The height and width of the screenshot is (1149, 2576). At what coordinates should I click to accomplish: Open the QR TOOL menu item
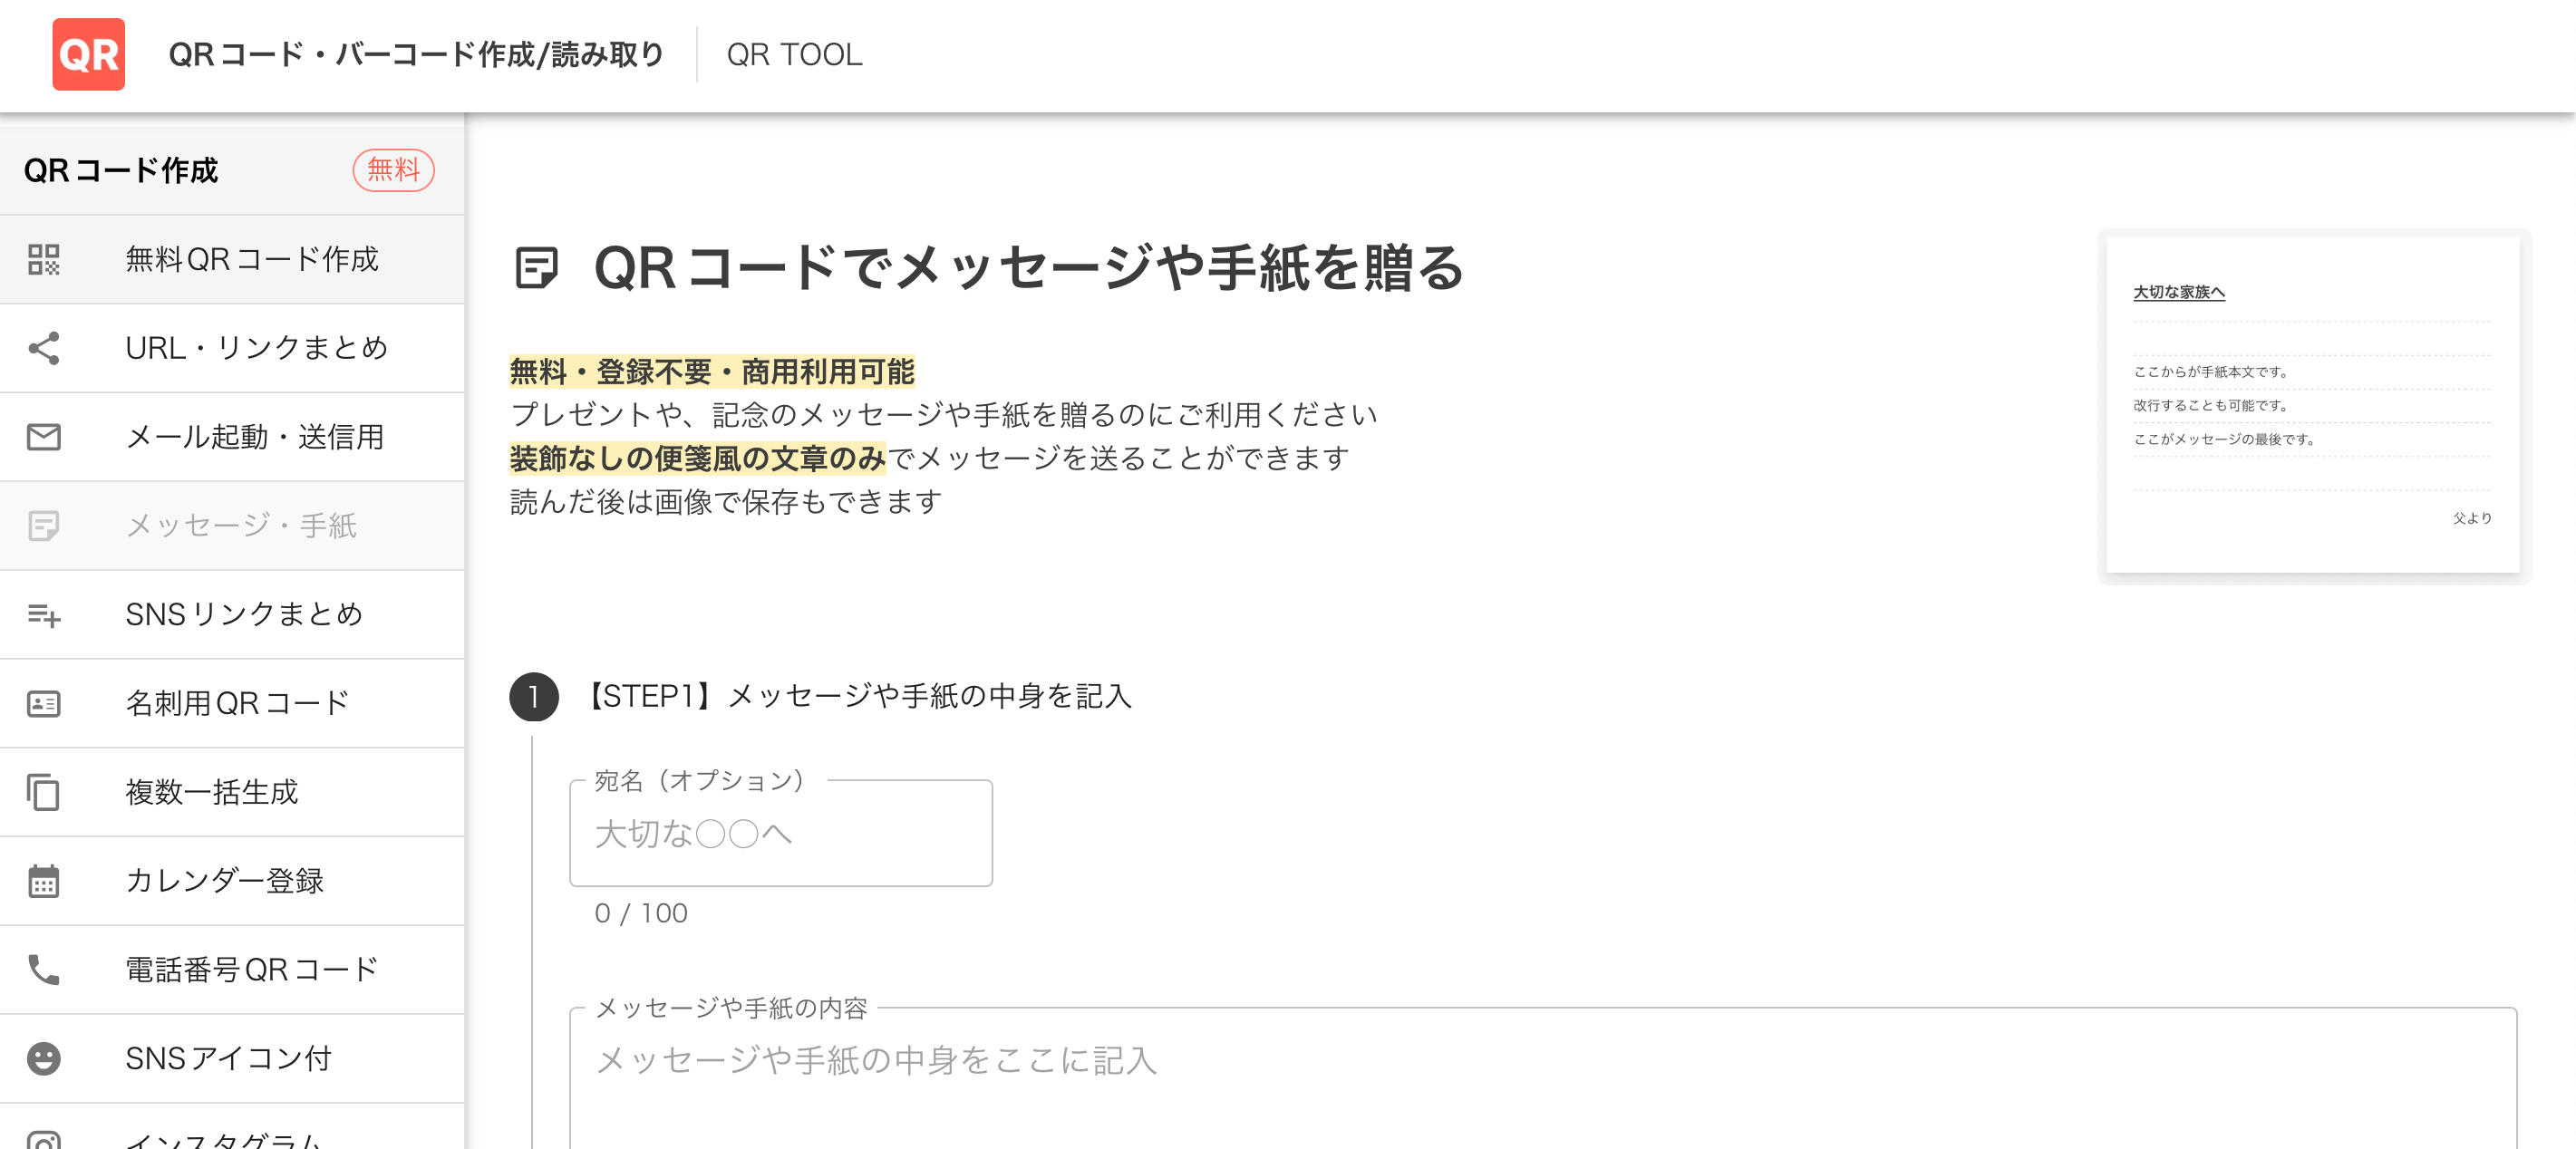pos(795,55)
